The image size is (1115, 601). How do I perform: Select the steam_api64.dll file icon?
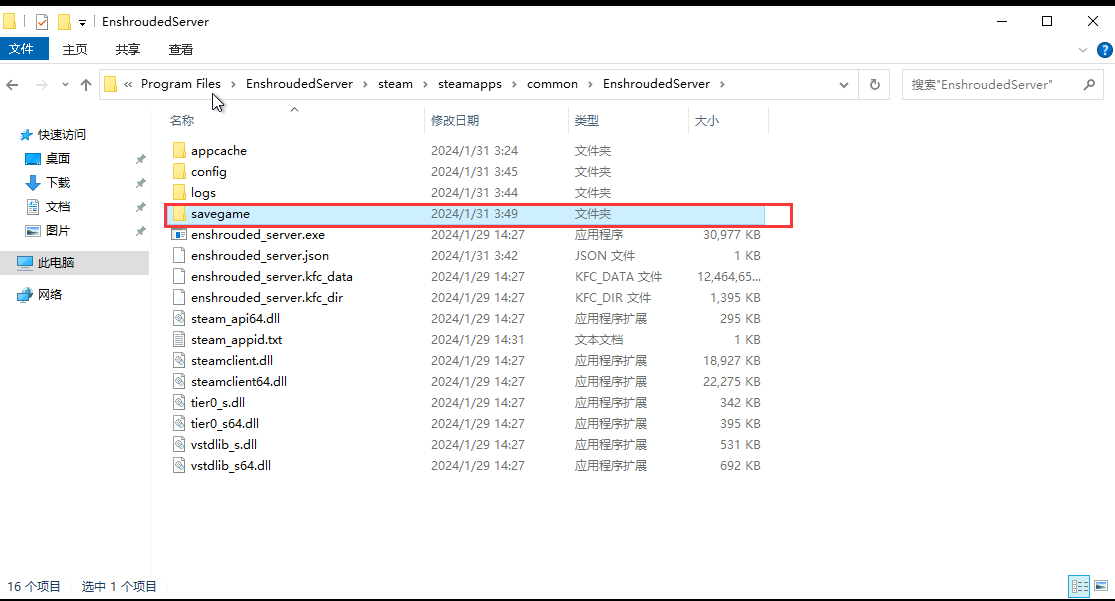pos(179,319)
